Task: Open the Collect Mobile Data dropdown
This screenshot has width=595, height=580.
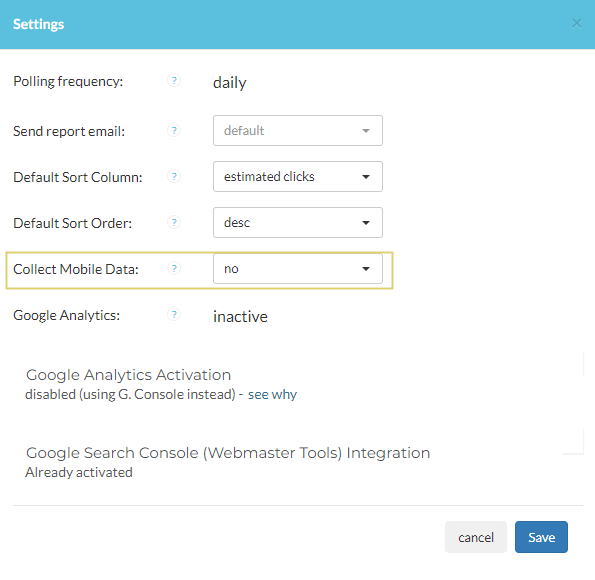Action: tap(298, 268)
